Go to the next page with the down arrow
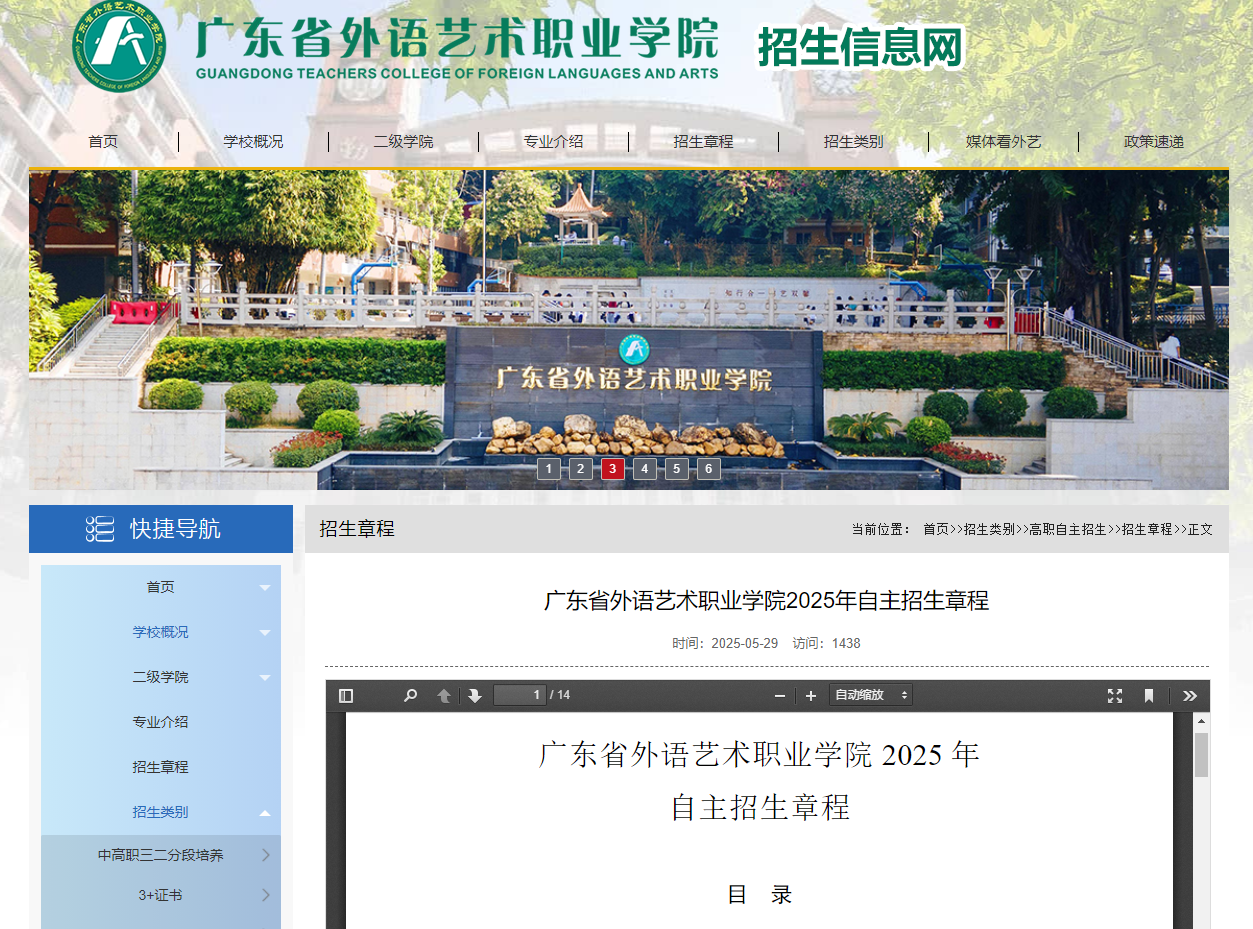The image size is (1253, 929). coord(475,694)
